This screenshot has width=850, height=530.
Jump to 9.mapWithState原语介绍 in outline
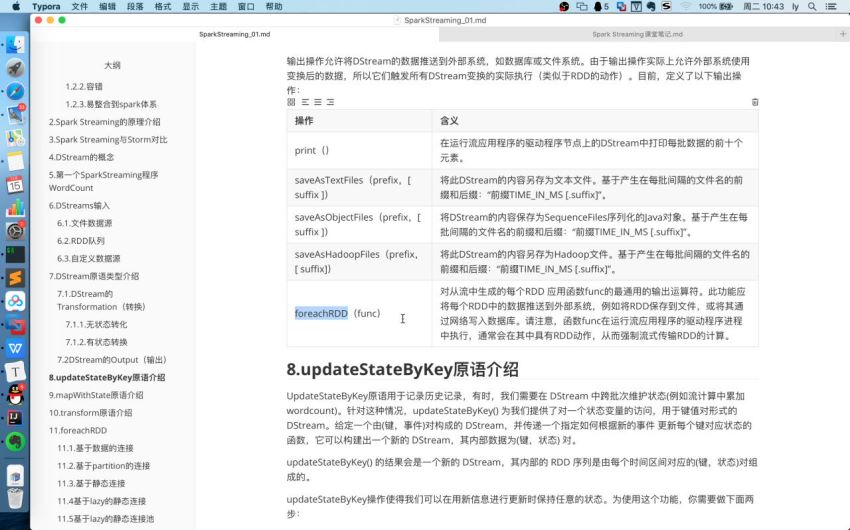(x=96, y=395)
